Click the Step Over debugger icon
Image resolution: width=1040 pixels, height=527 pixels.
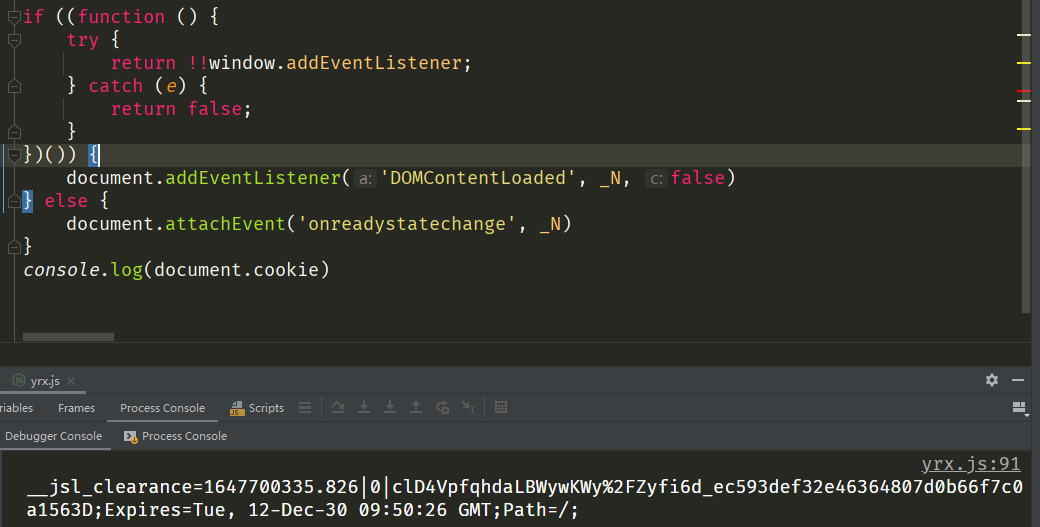[338, 408]
